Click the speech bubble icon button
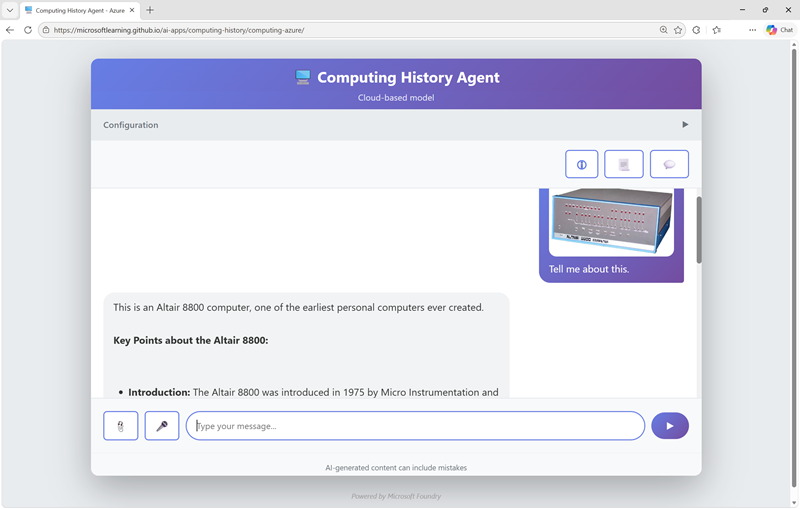This screenshot has width=800, height=509. click(x=669, y=164)
